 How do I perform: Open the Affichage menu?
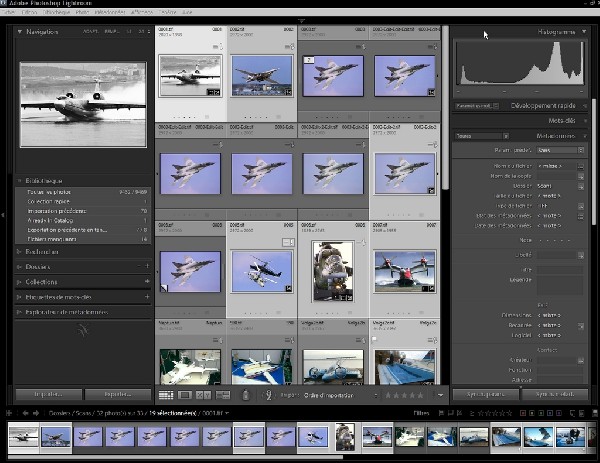coord(142,12)
